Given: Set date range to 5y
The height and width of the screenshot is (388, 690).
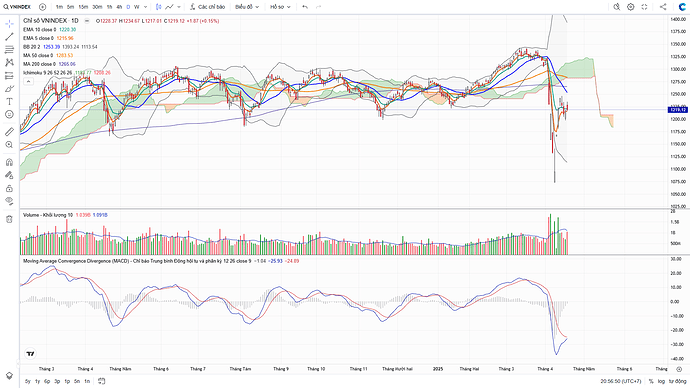Looking at the screenshot, I should coord(28,381).
